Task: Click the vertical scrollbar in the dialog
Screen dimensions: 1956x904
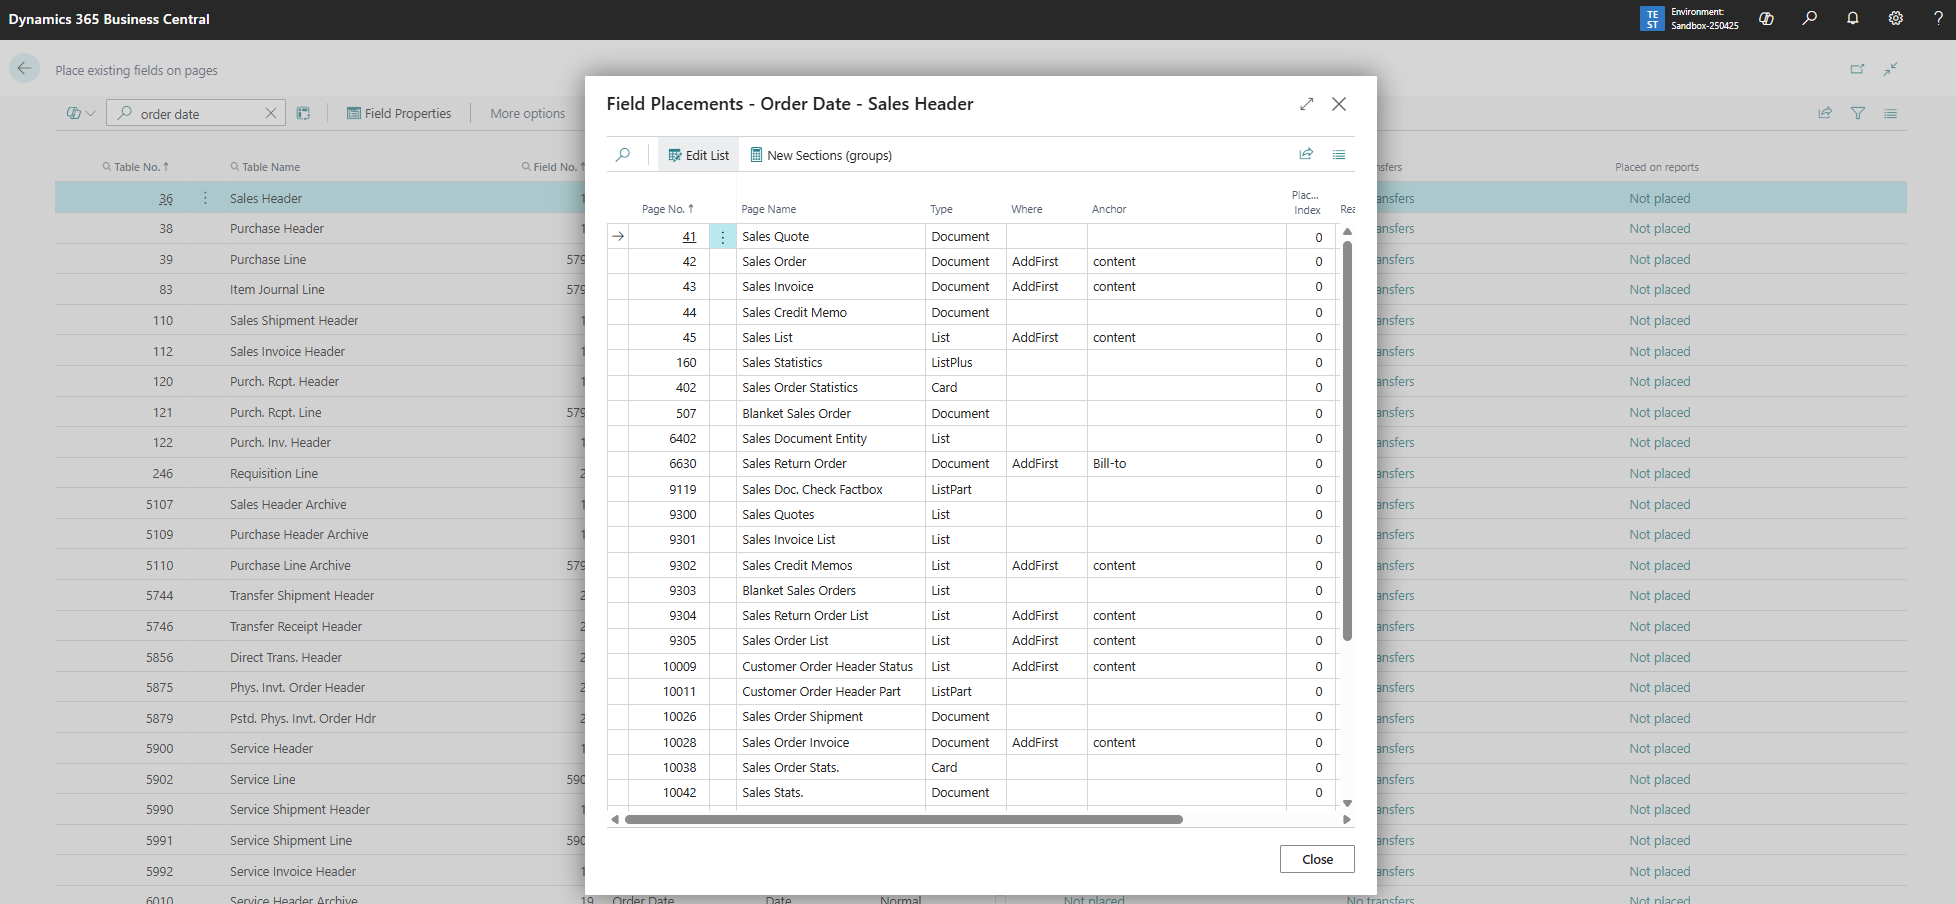Action: point(1347,440)
